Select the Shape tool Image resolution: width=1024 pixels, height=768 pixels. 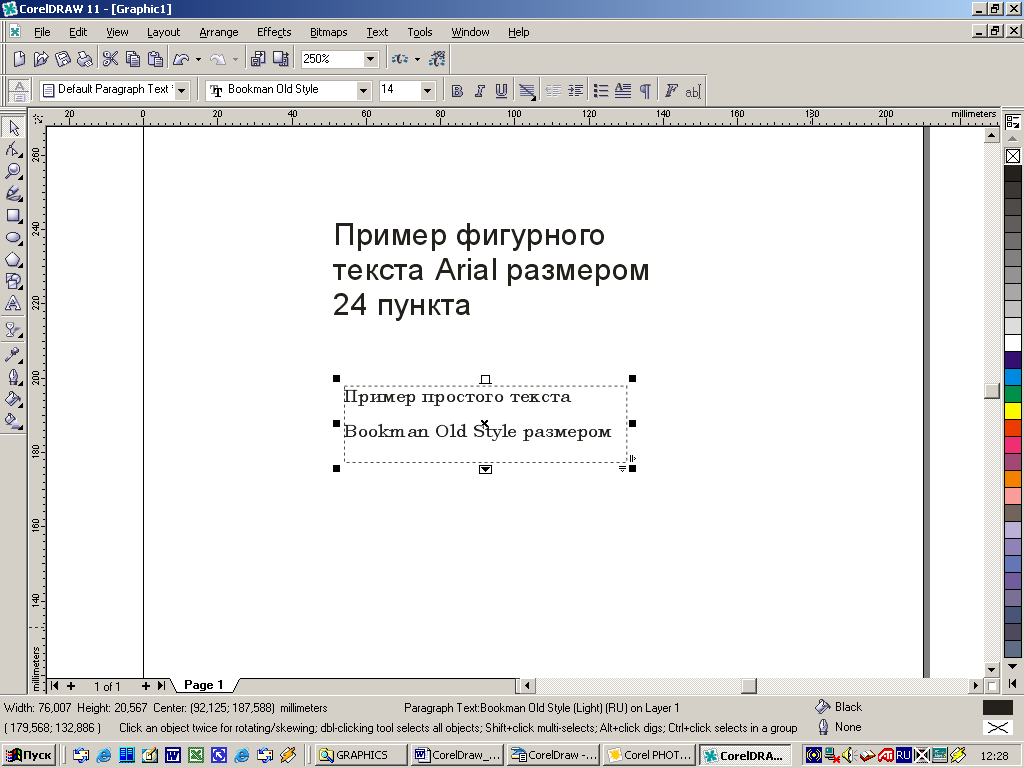tap(13, 150)
